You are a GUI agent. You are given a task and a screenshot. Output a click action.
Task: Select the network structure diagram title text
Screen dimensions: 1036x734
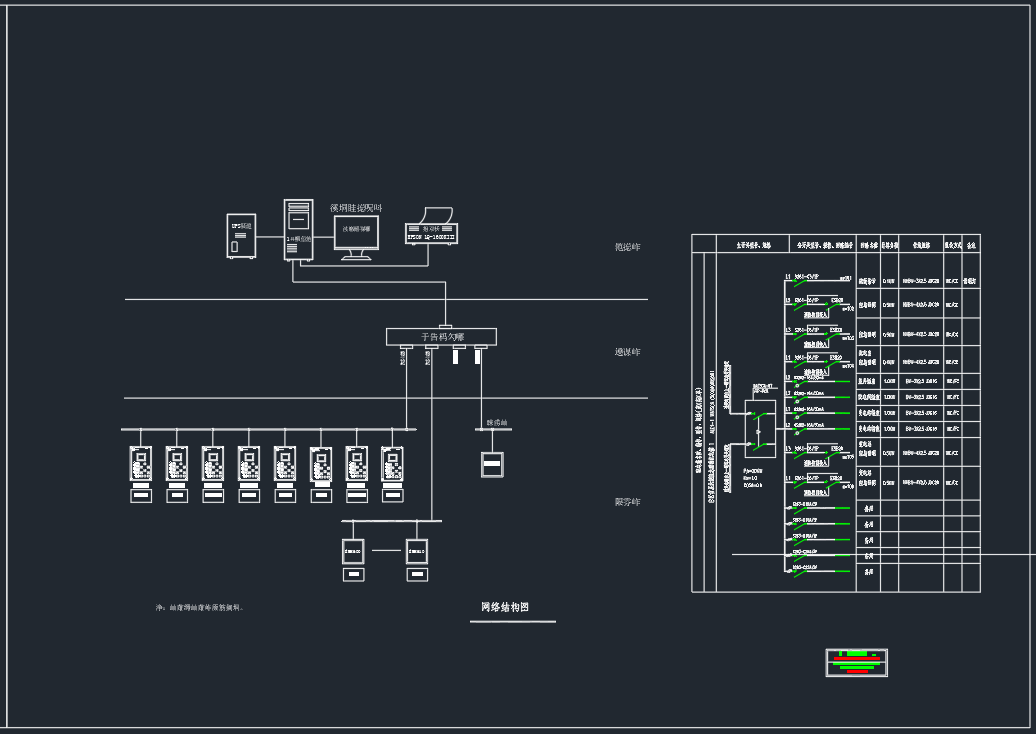[x=504, y=608]
